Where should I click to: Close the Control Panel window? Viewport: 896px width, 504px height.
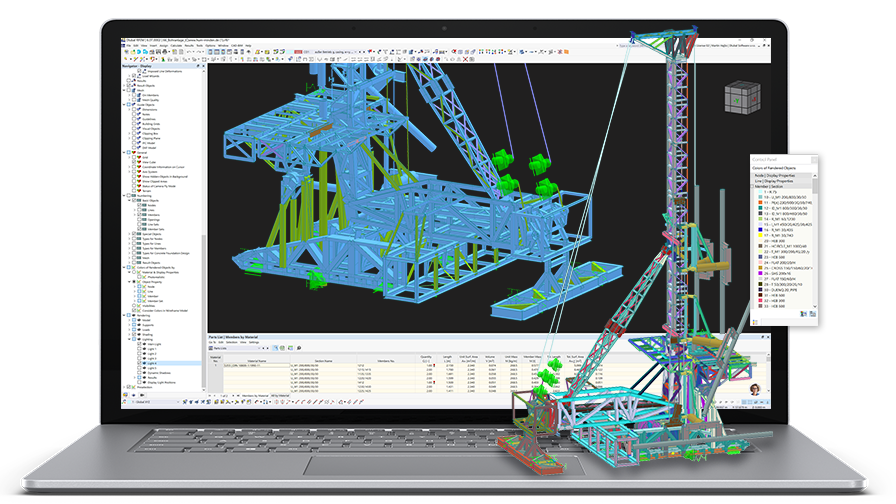[814, 160]
